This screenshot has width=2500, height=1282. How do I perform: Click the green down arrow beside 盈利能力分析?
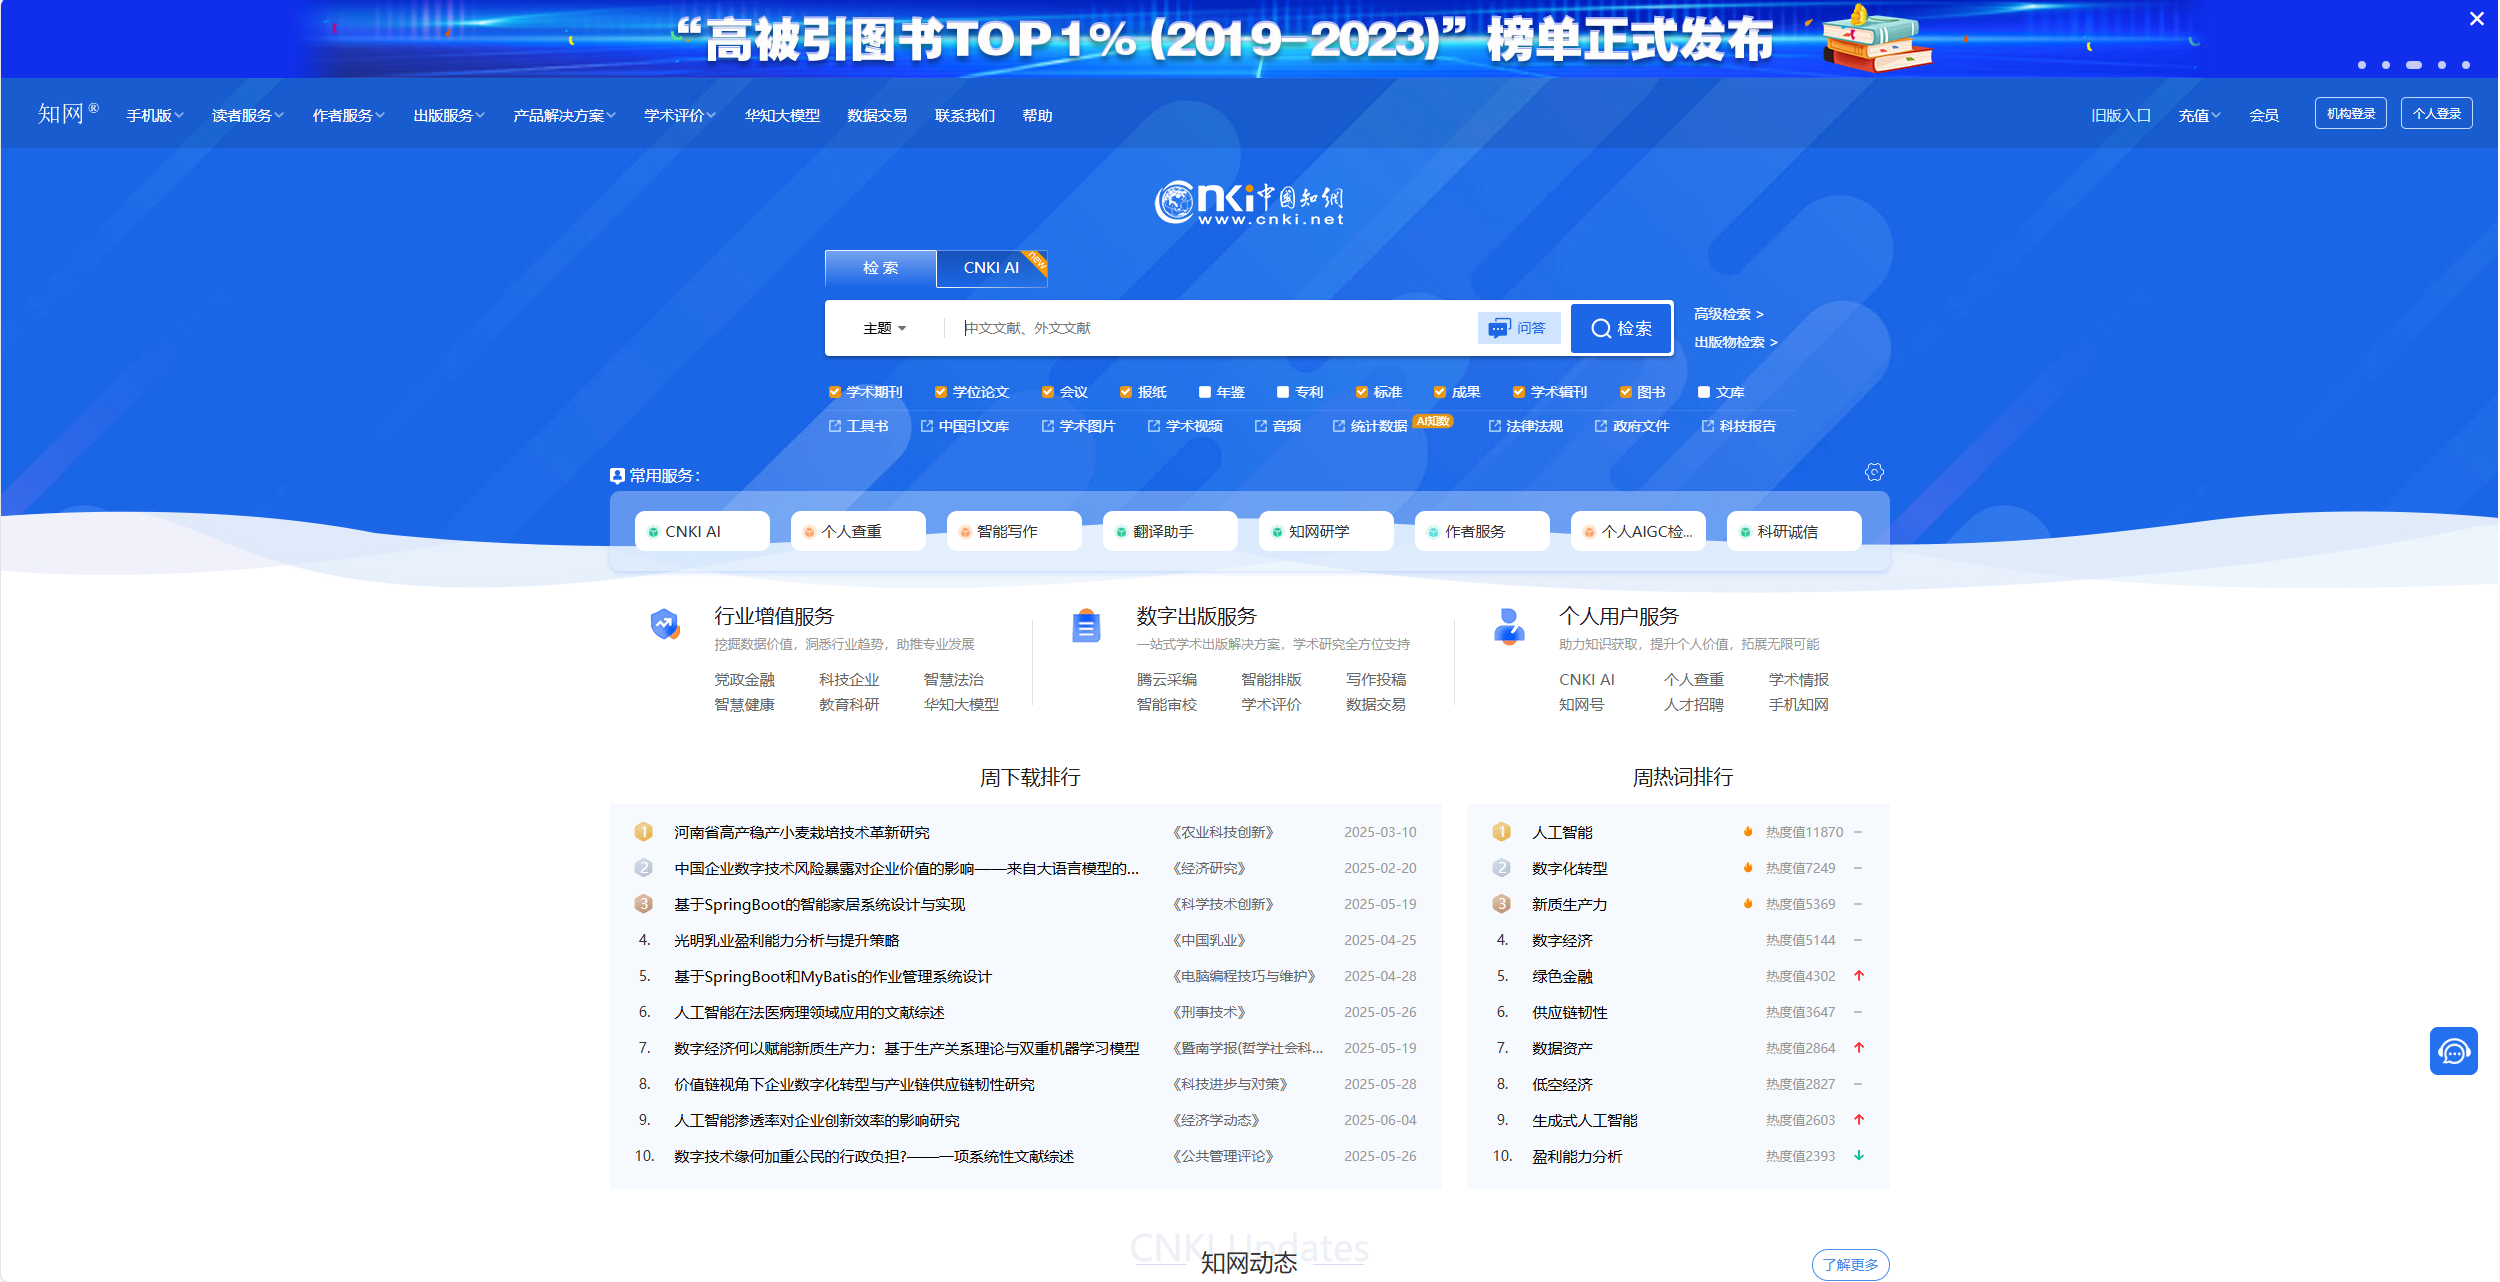click(1859, 1156)
